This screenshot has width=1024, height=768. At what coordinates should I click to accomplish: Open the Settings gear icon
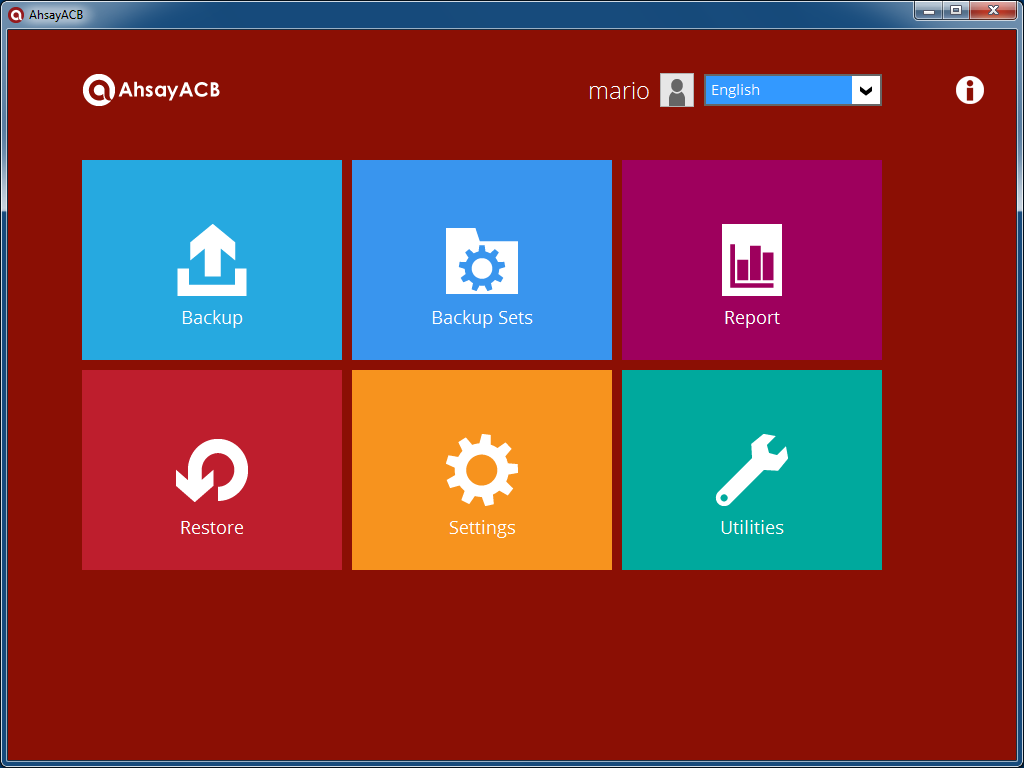(x=482, y=470)
